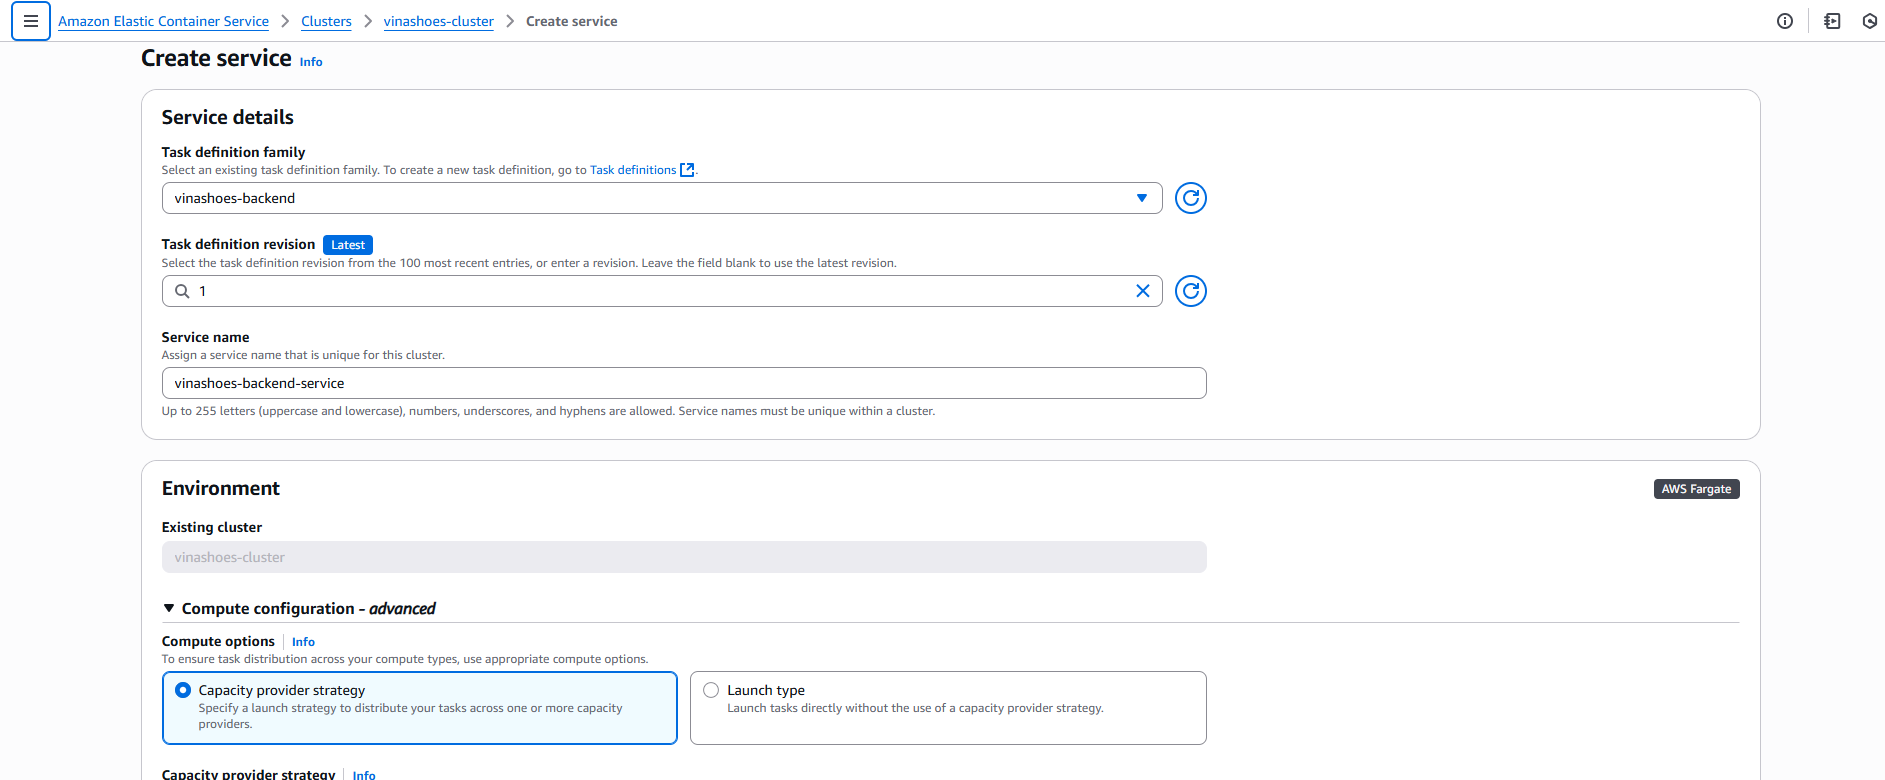Refresh the task definition revision list

point(1190,291)
